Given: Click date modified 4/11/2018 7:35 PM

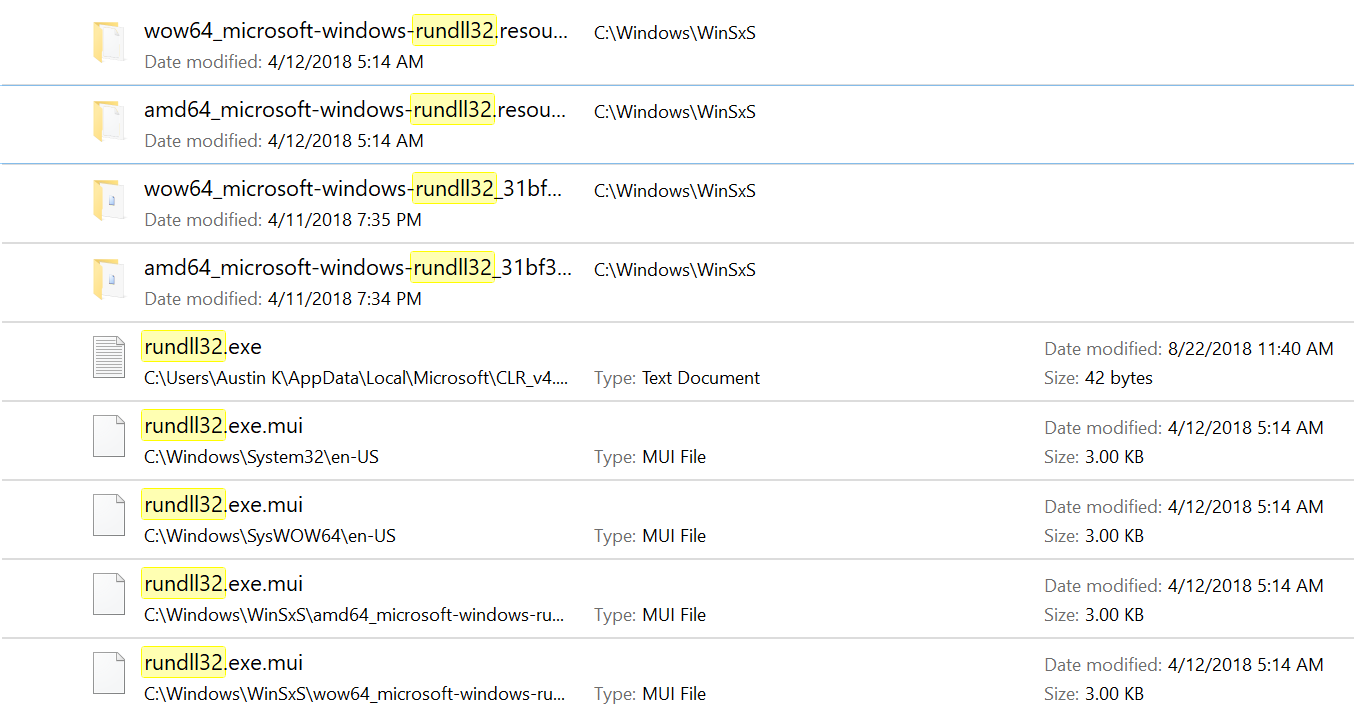Looking at the screenshot, I should point(283,220).
